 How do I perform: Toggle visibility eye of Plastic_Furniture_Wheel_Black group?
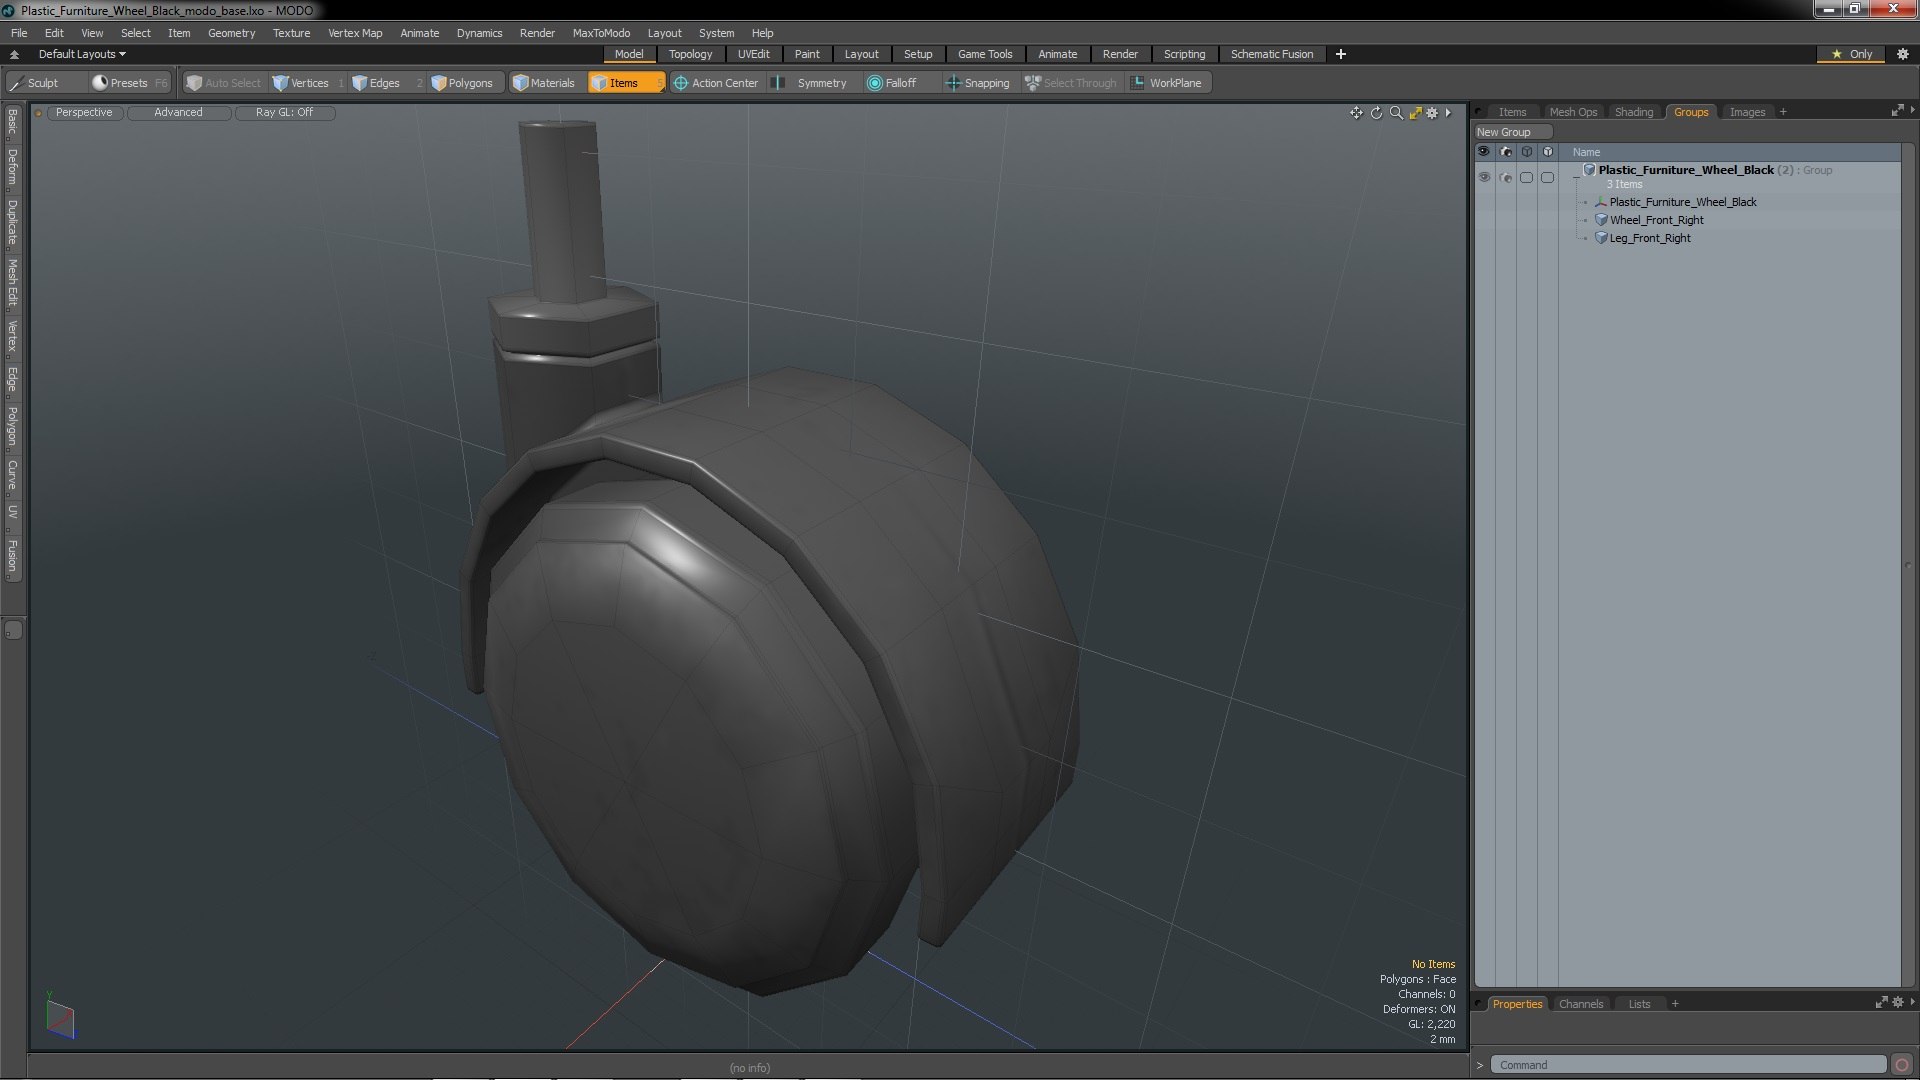[1484, 178]
